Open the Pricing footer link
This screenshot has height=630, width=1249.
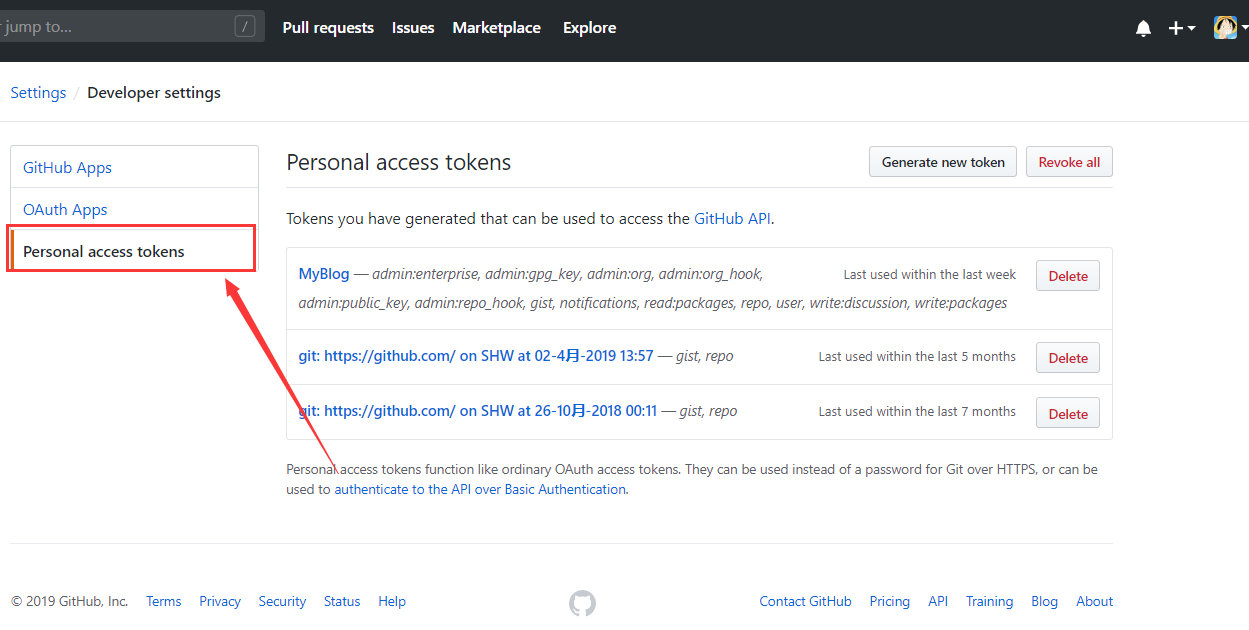pos(889,601)
